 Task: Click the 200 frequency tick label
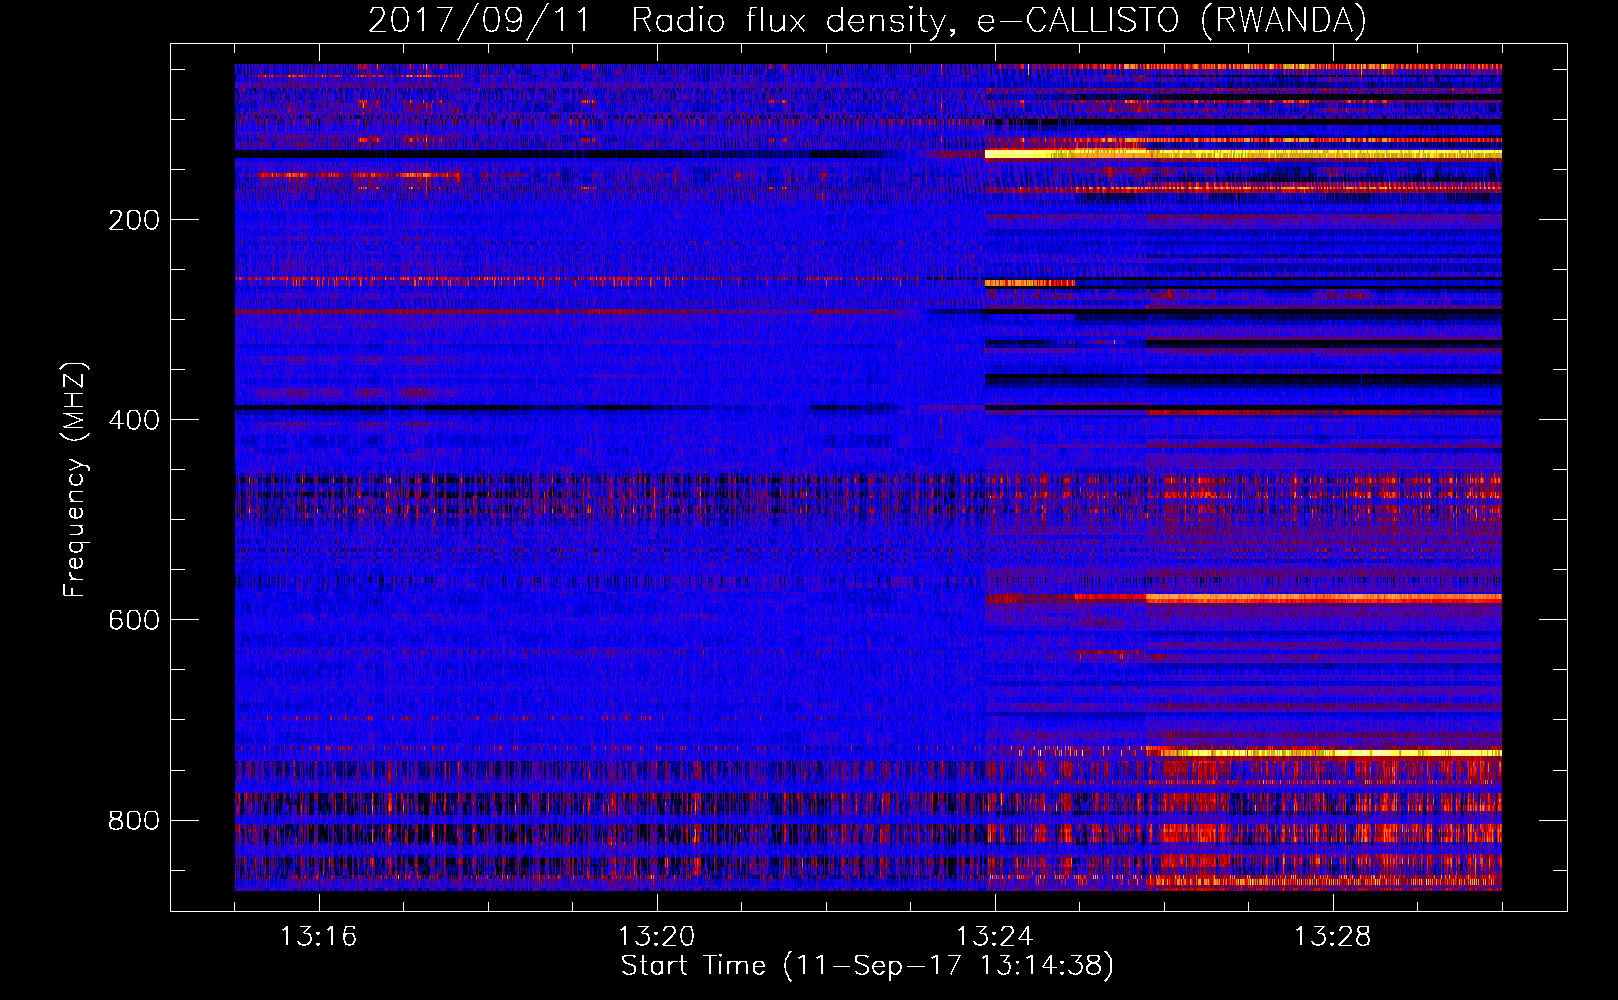(134, 220)
